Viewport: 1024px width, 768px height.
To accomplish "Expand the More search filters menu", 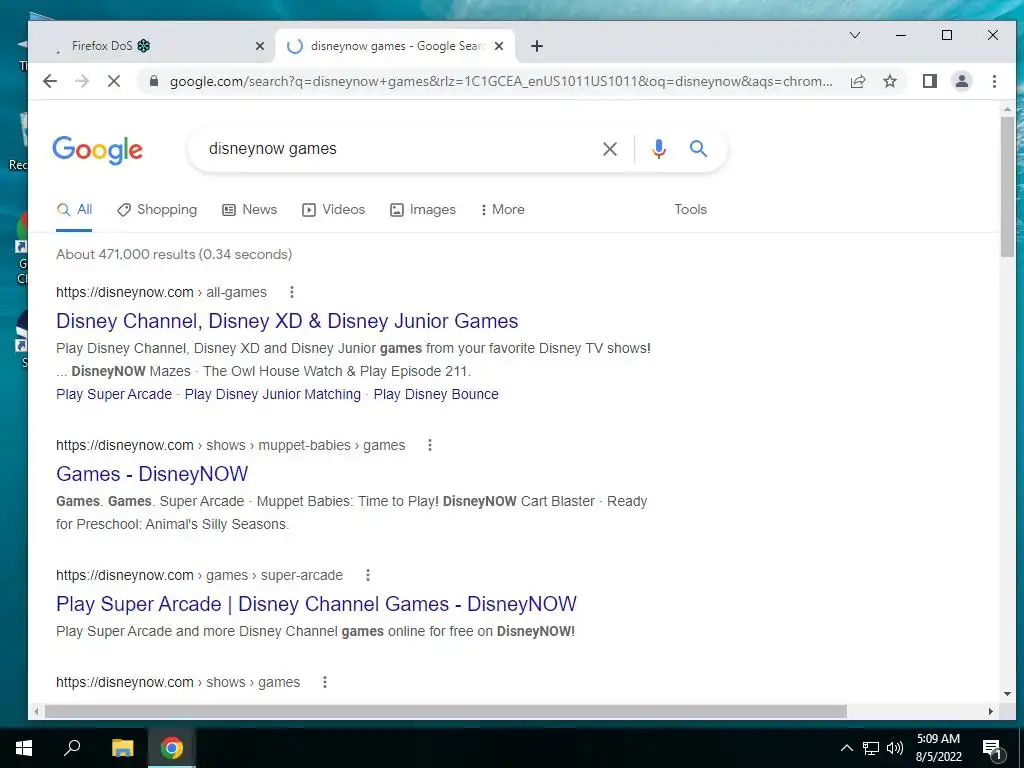I will (503, 210).
